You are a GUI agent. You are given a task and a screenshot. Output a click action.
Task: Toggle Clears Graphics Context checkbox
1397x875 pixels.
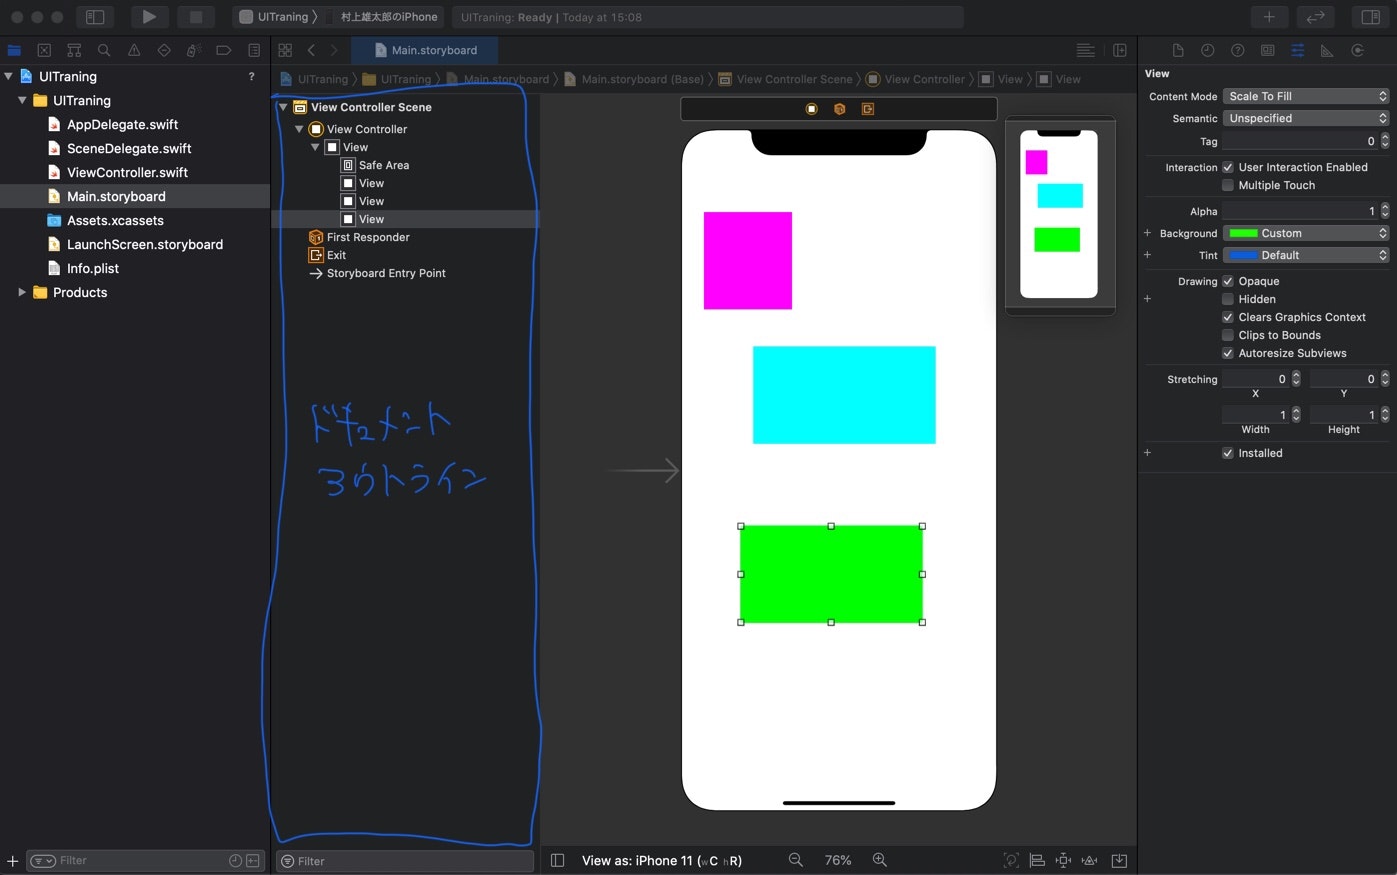[1228, 317]
